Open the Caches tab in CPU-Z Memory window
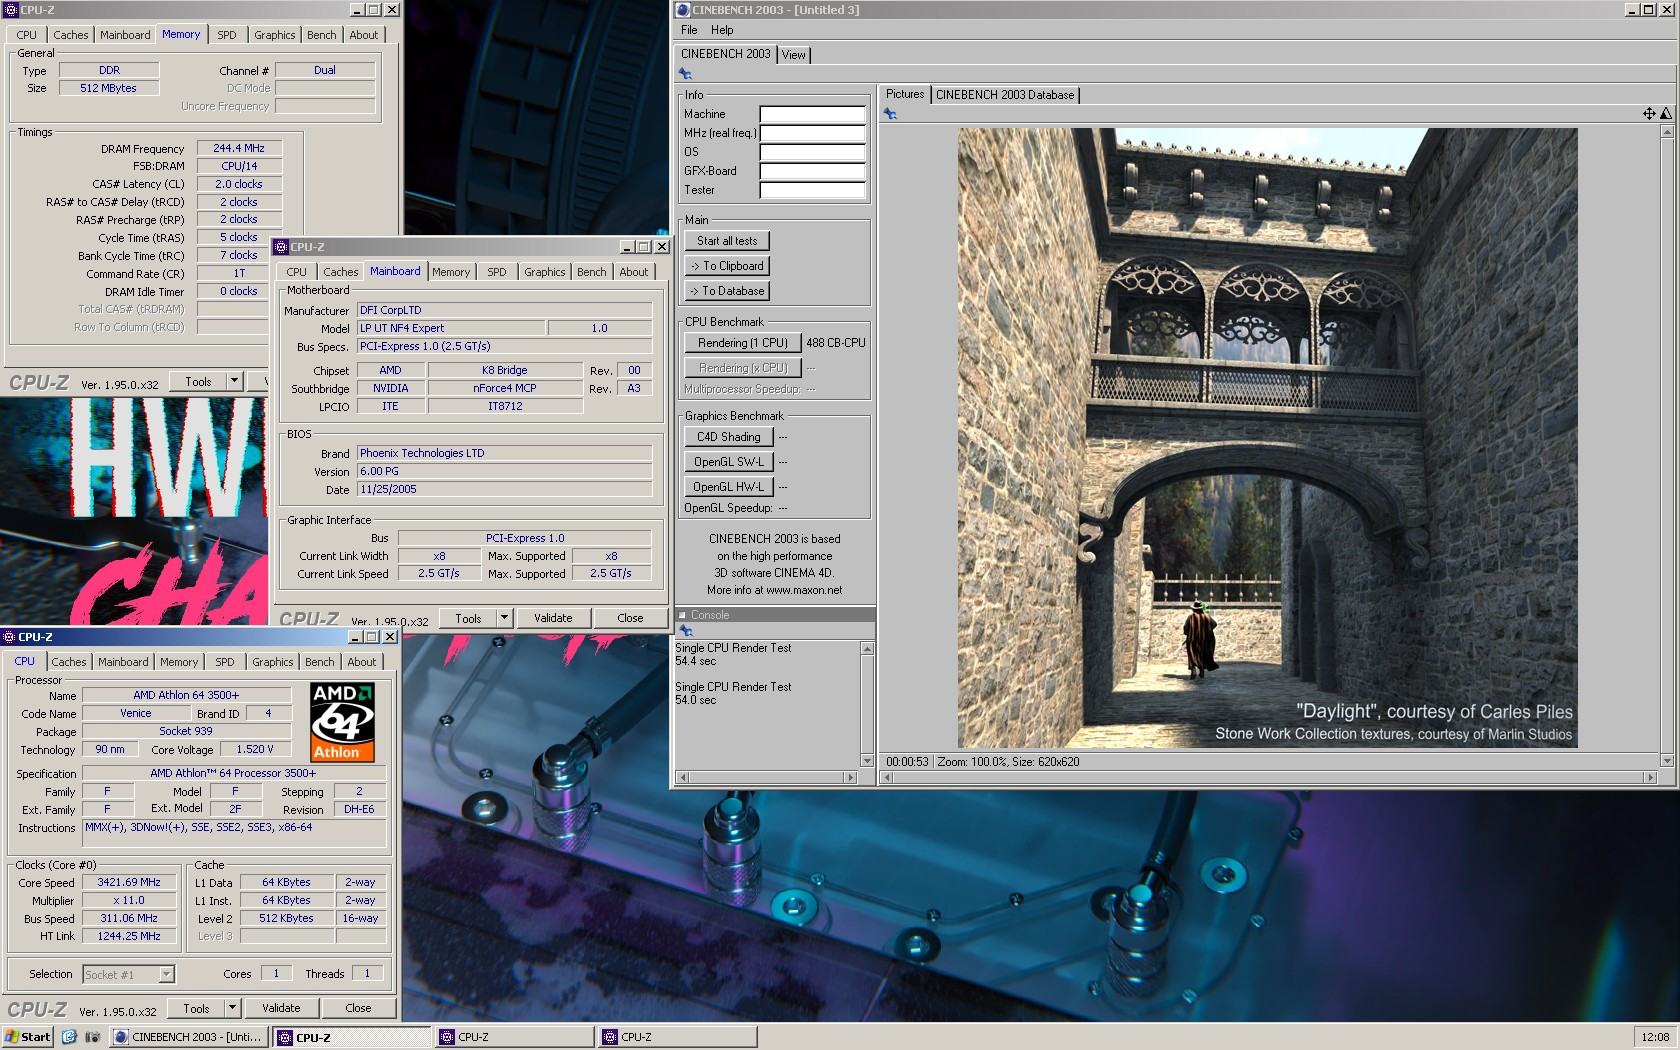 (70, 35)
